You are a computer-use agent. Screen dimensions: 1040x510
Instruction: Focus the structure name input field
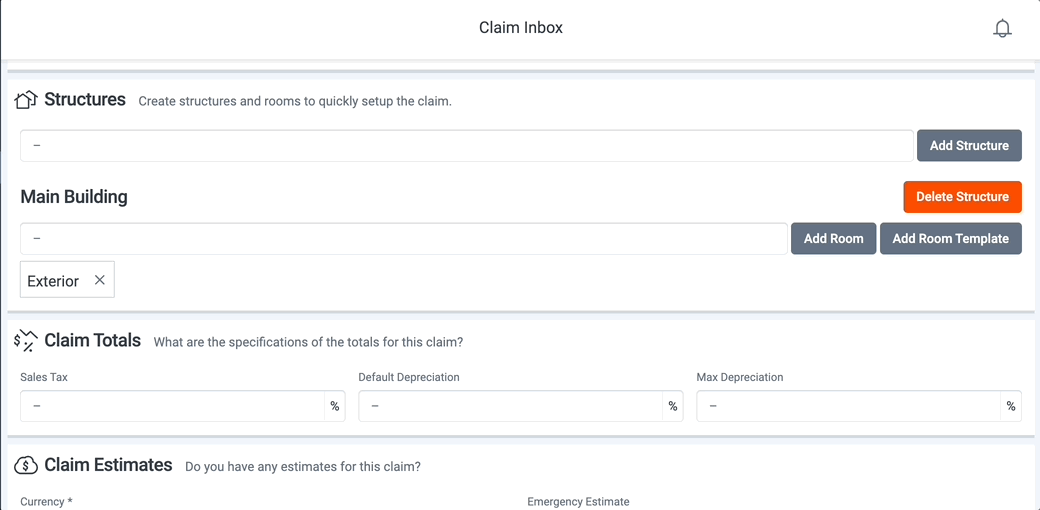click(467, 145)
